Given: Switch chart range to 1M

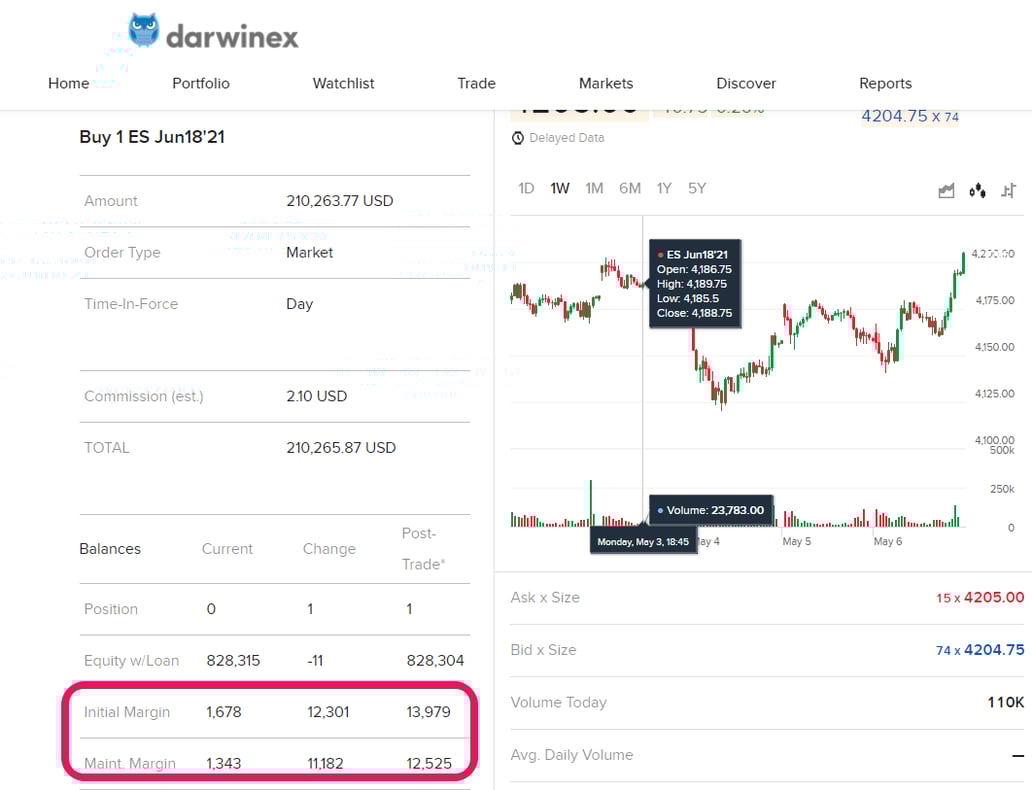Looking at the screenshot, I should pos(594,188).
